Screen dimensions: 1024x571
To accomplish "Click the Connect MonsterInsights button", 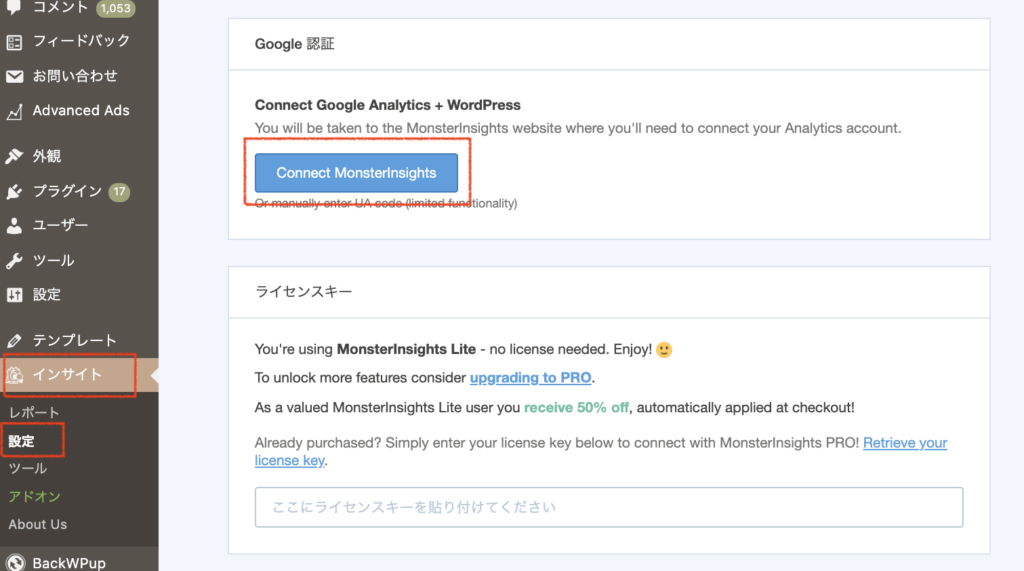I will (356, 172).
